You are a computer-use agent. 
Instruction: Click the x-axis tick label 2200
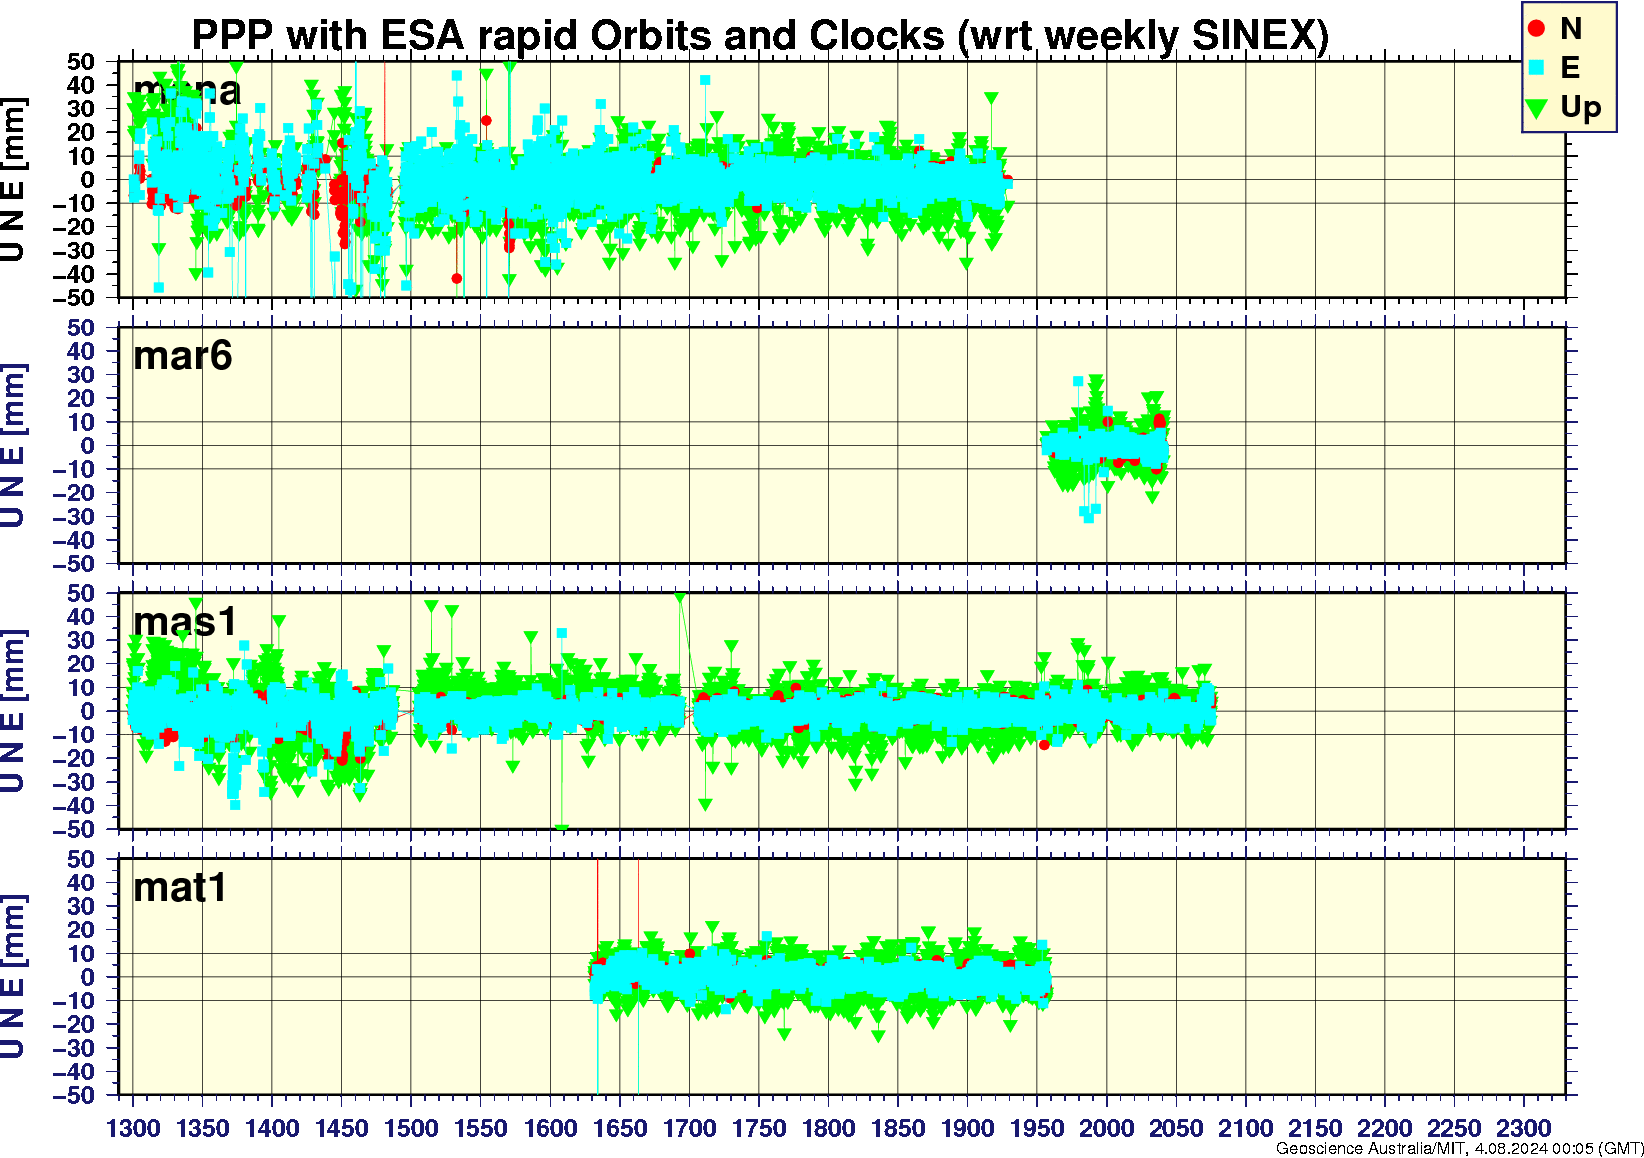1384,1128
